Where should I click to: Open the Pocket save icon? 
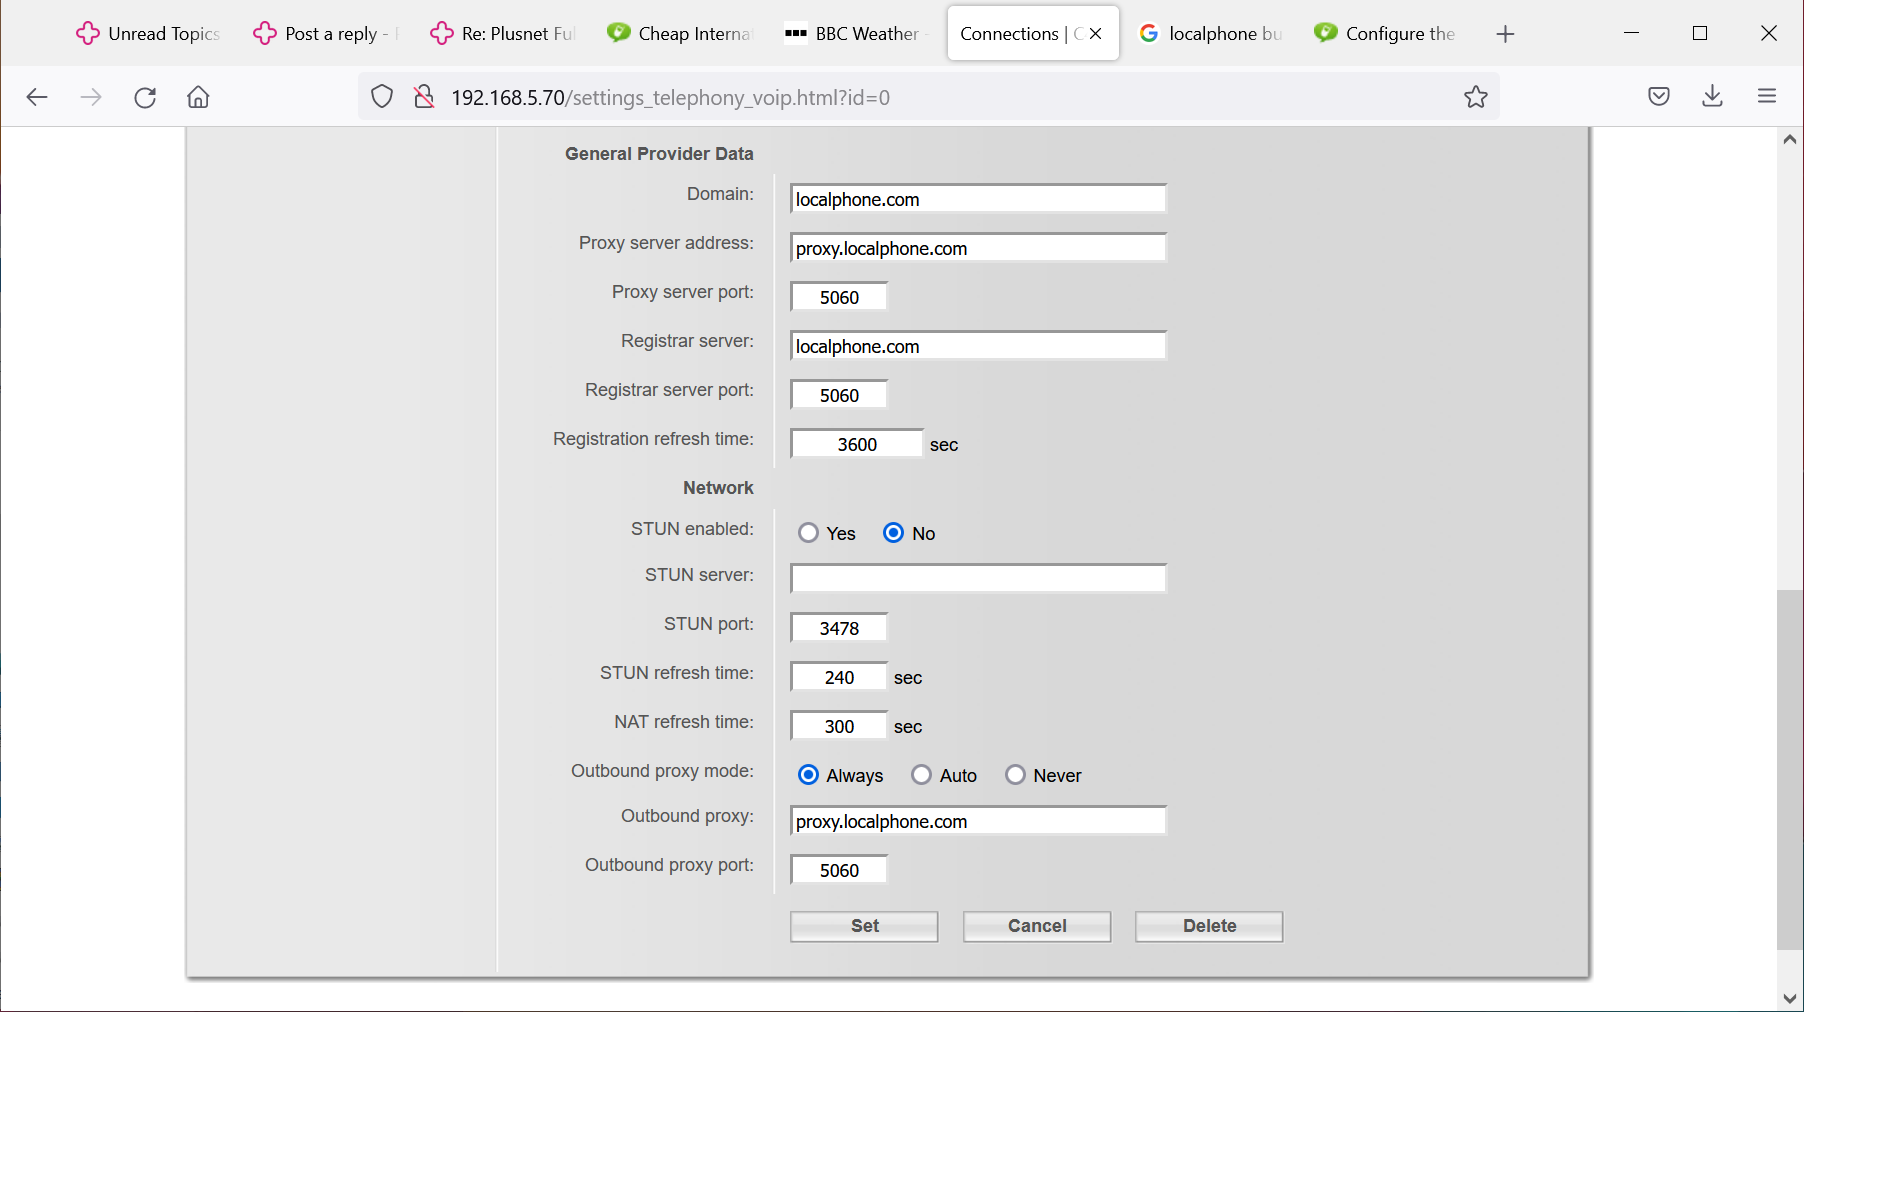(1658, 96)
